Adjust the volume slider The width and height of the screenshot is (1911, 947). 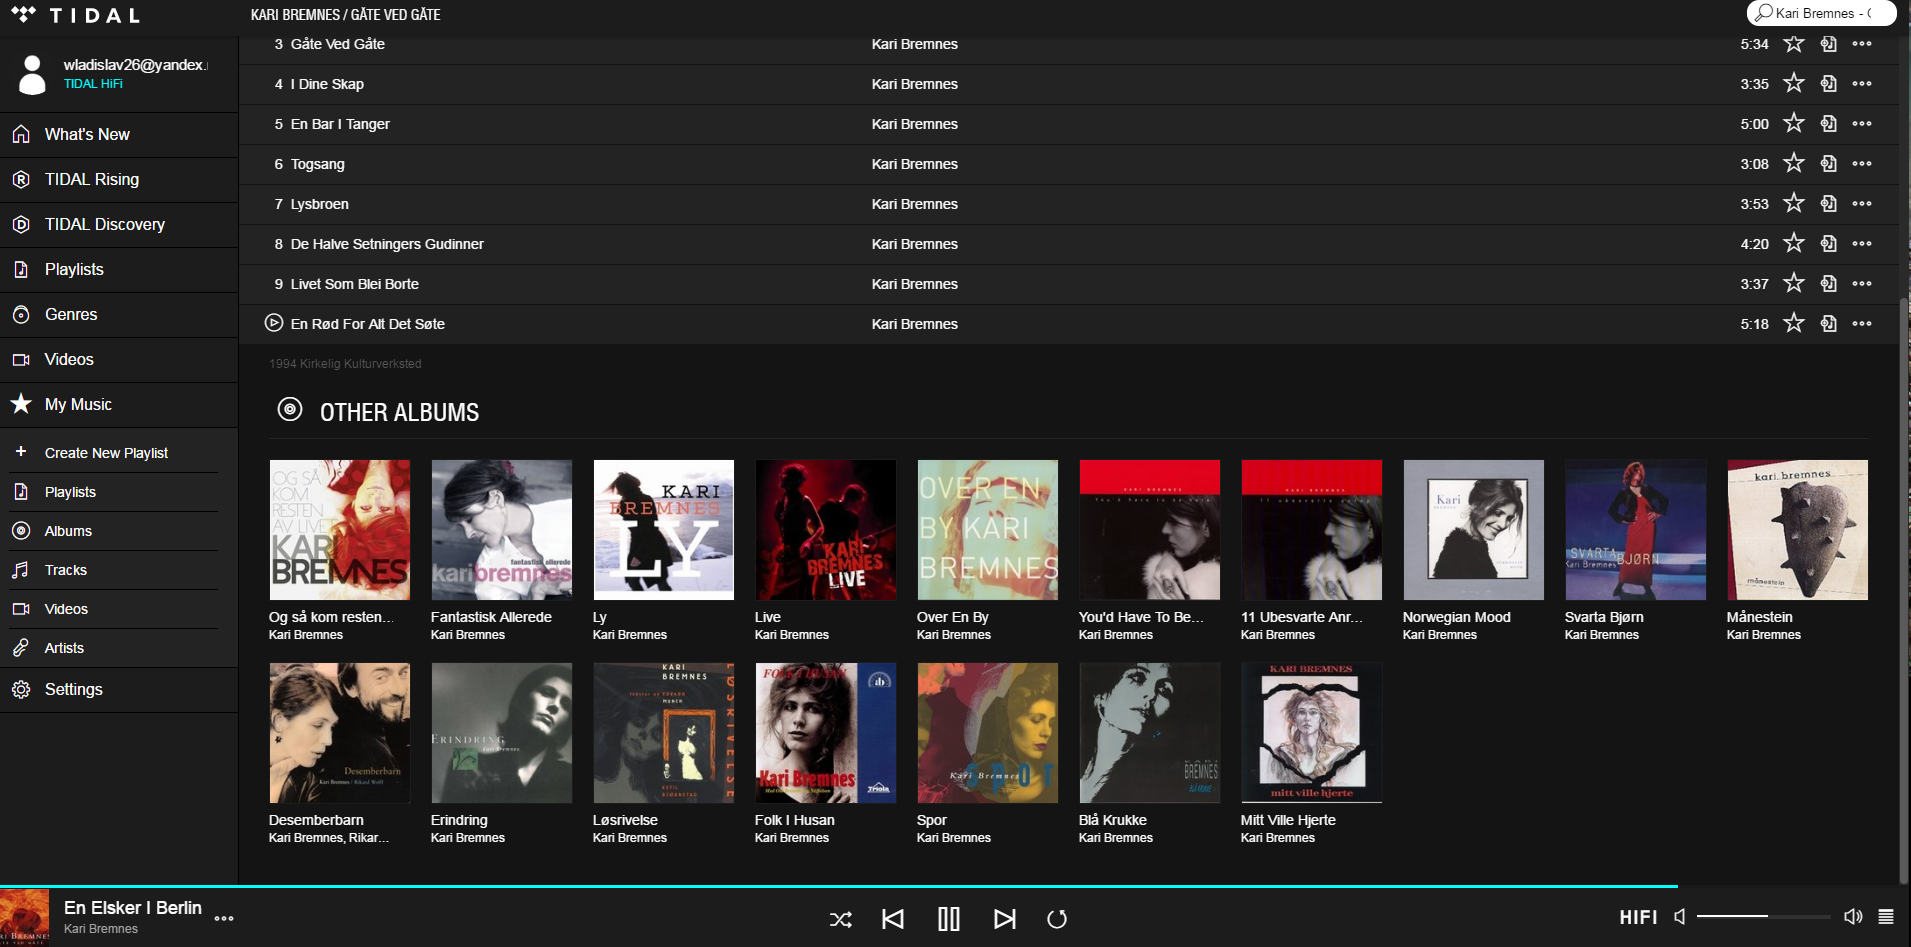click(x=1763, y=916)
